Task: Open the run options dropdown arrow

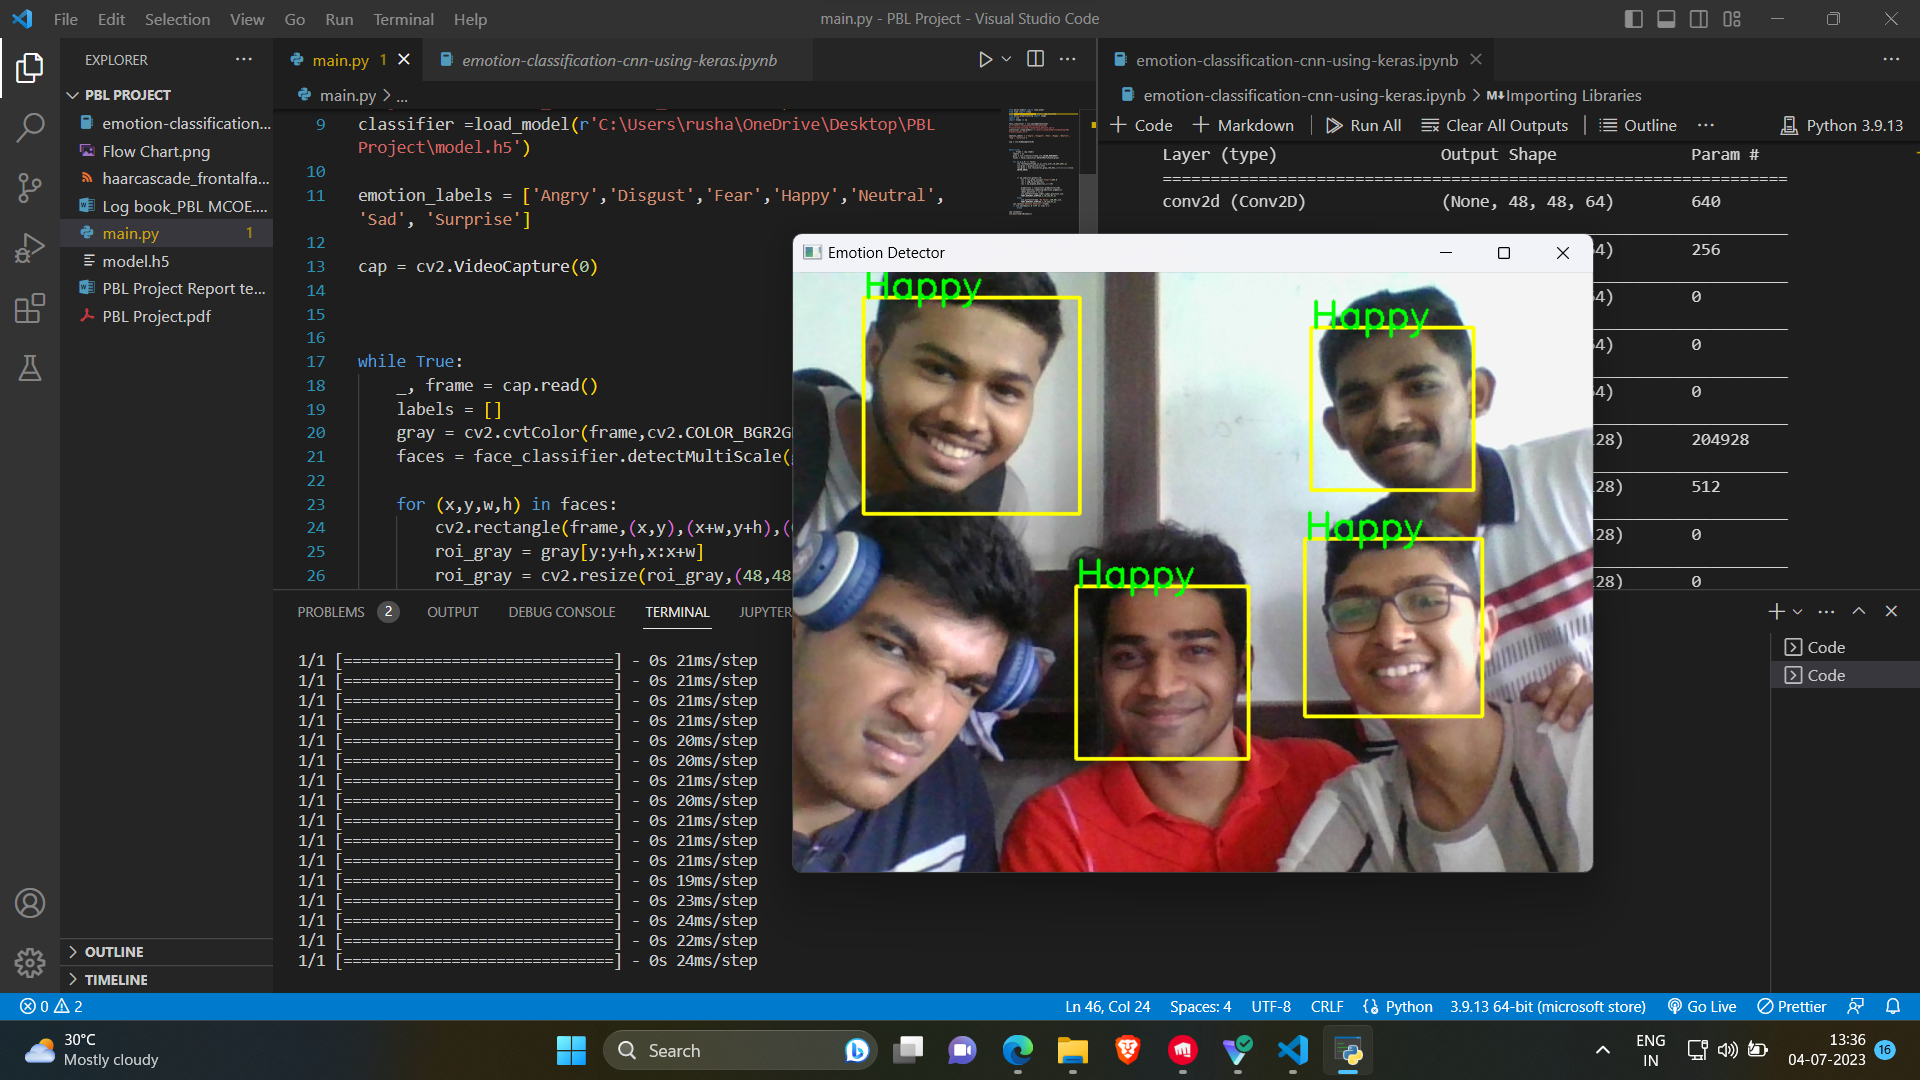Action: (1007, 60)
